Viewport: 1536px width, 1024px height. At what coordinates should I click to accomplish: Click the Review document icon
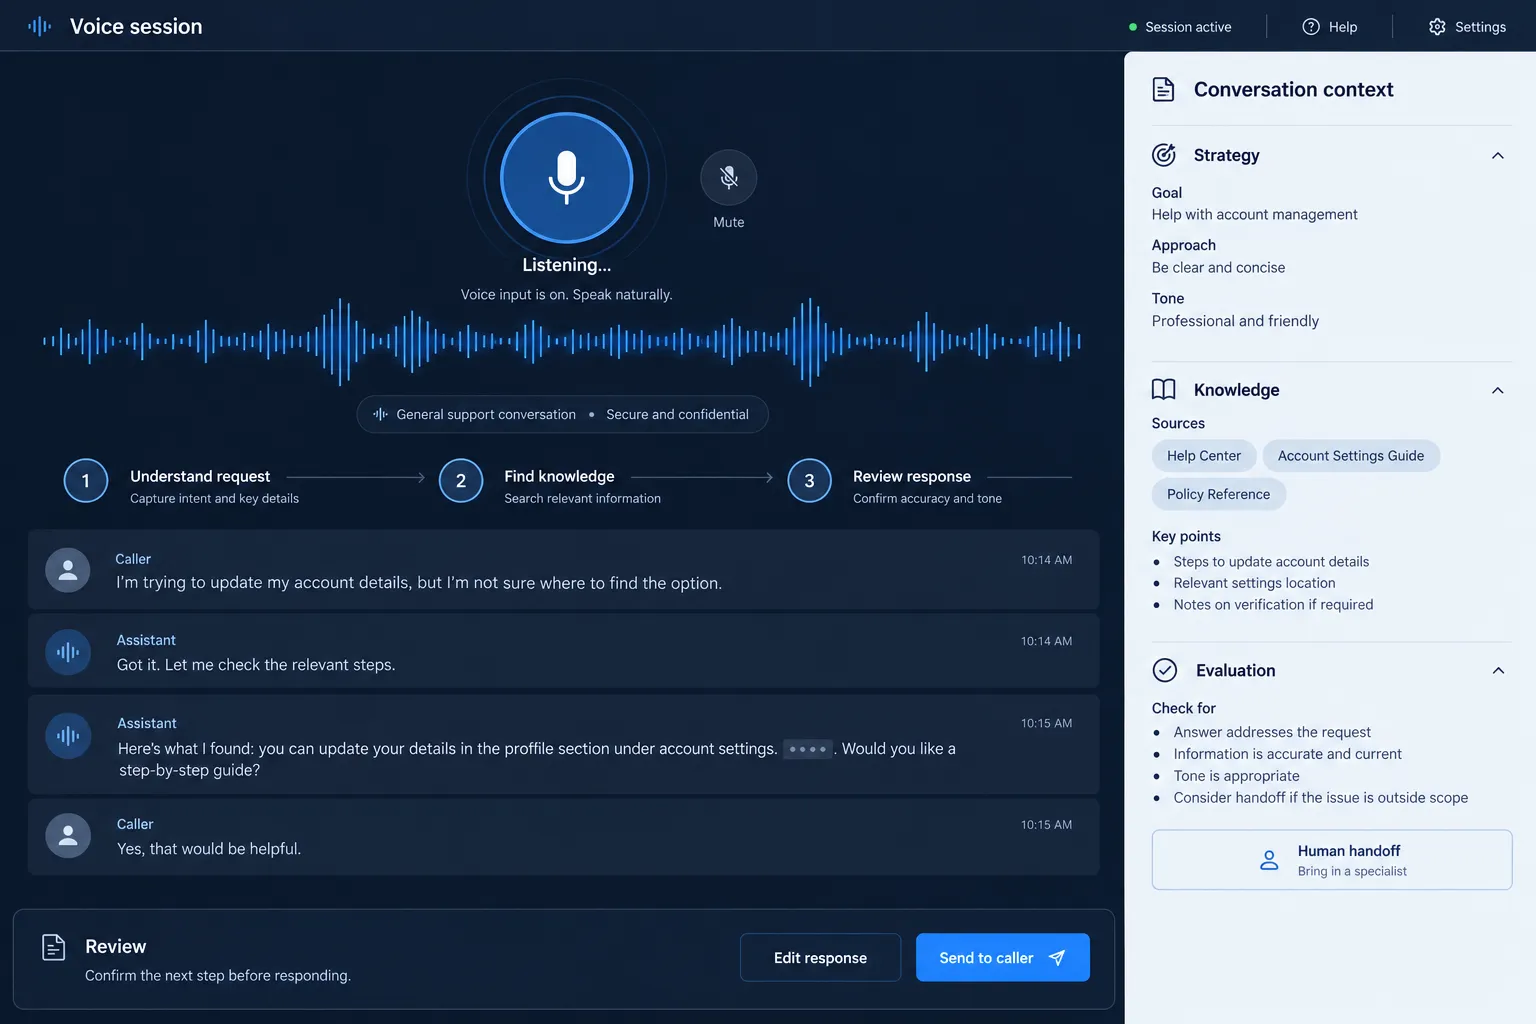(54, 947)
